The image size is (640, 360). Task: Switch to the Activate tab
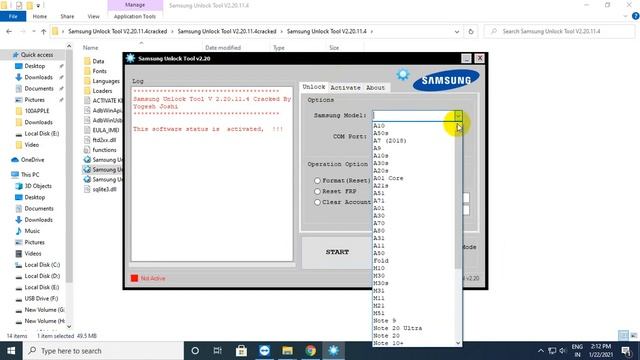pos(345,87)
